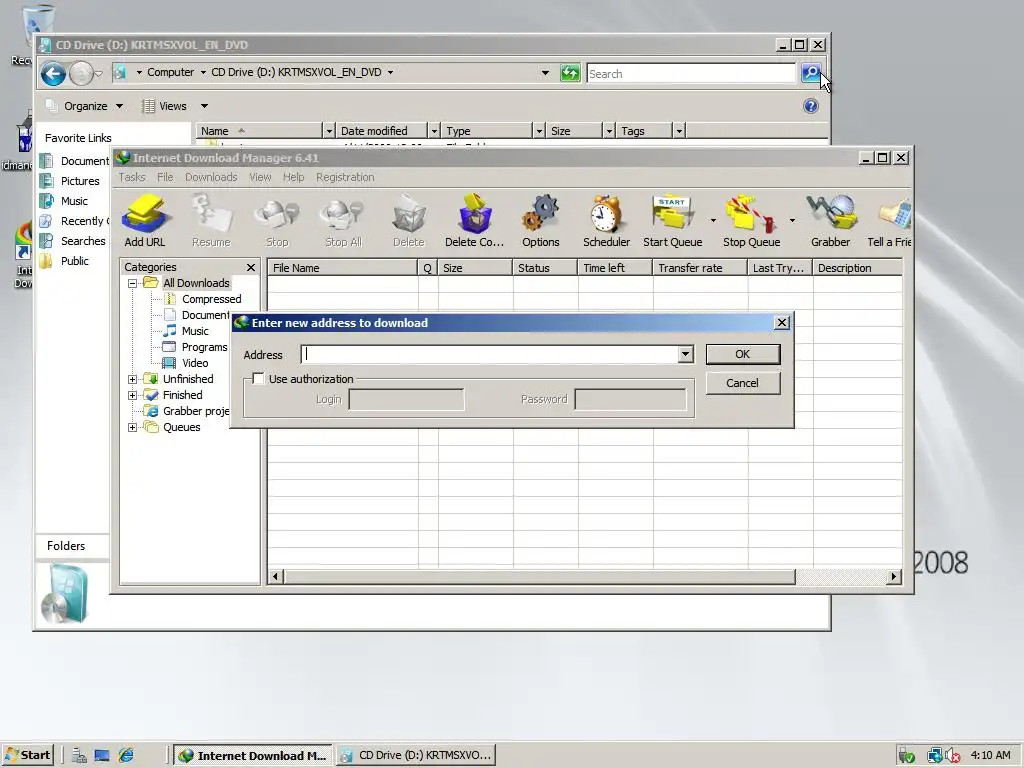Screen dimensions: 1024x768
Task: Click the Explorer help question icon
Action: pyautogui.click(x=810, y=106)
